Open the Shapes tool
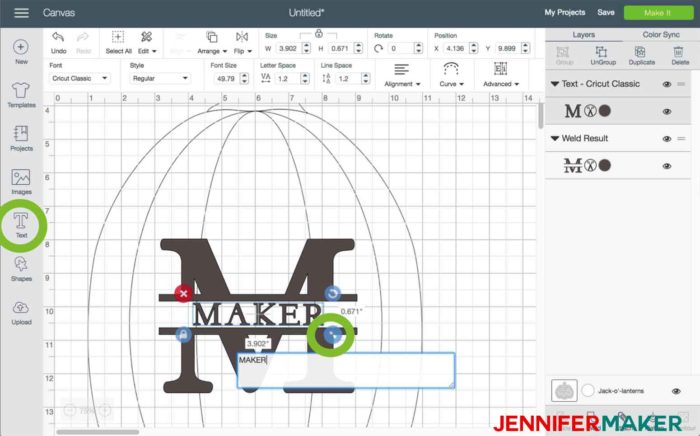The image size is (700, 436). click(21, 269)
